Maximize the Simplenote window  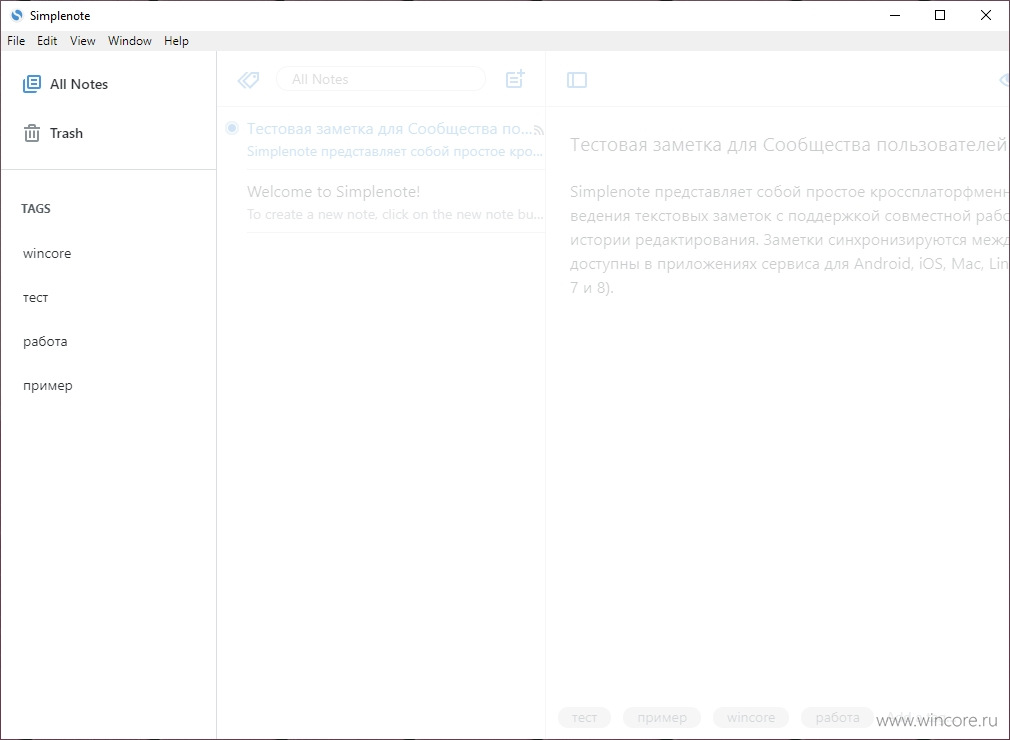(x=940, y=15)
